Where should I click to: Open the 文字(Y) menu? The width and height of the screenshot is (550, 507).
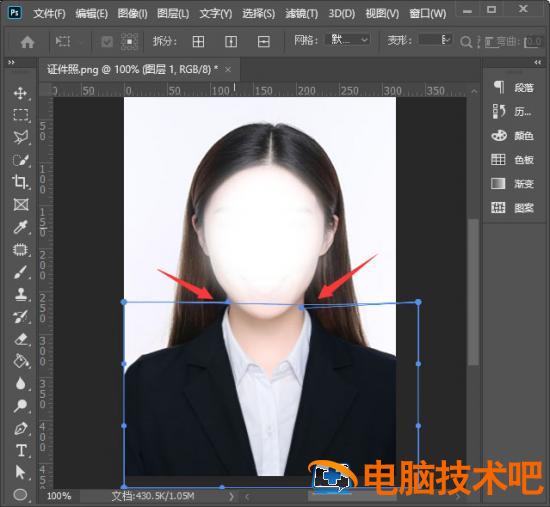(216, 14)
